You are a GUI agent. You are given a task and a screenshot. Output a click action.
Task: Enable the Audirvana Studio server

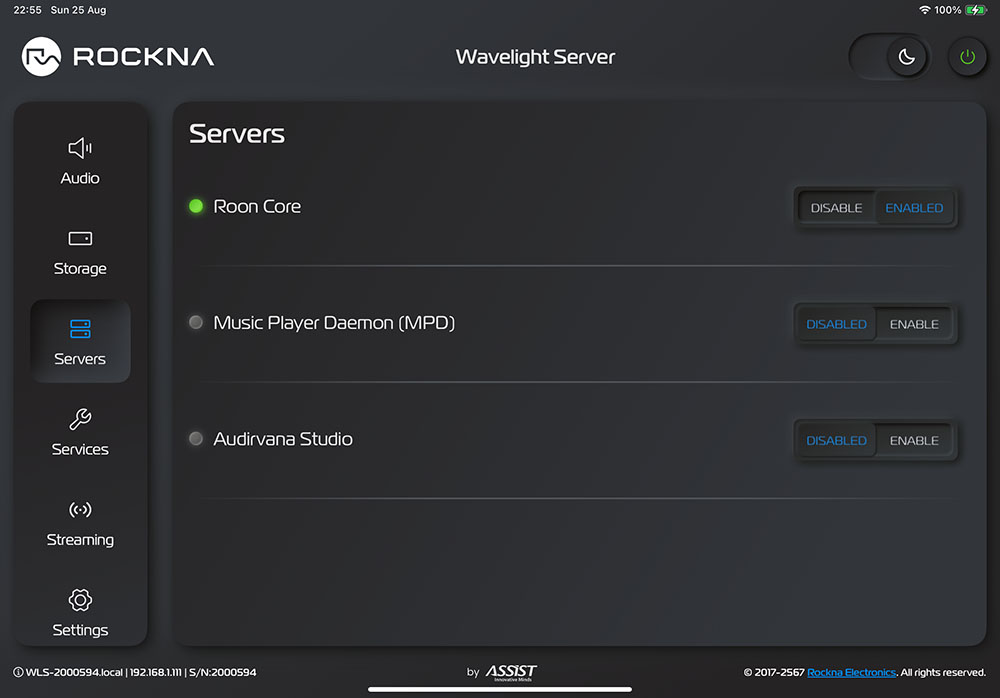(x=914, y=440)
